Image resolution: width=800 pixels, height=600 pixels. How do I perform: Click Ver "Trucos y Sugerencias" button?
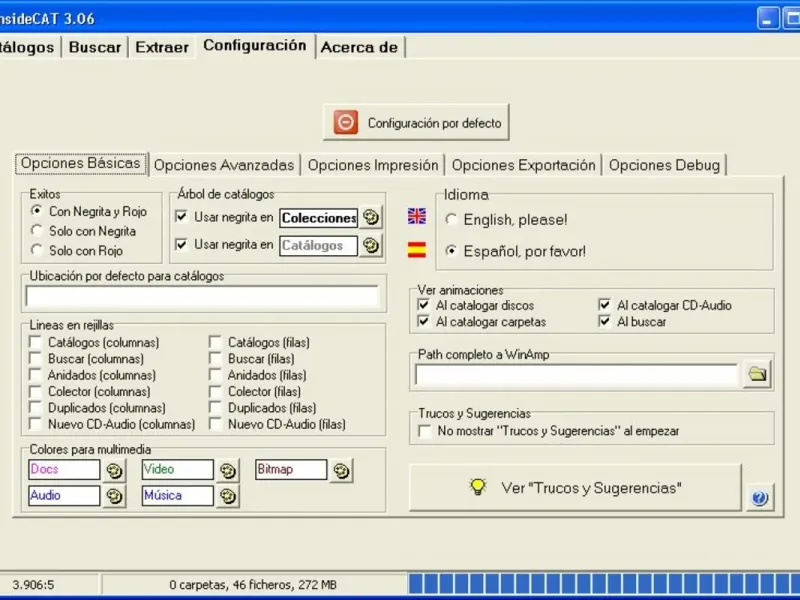pos(575,488)
